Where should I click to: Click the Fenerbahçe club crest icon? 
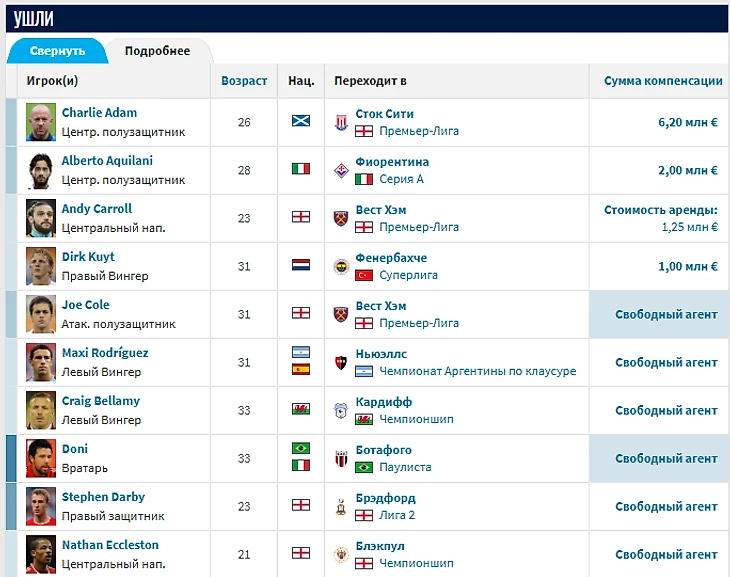click(x=341, y=266)
